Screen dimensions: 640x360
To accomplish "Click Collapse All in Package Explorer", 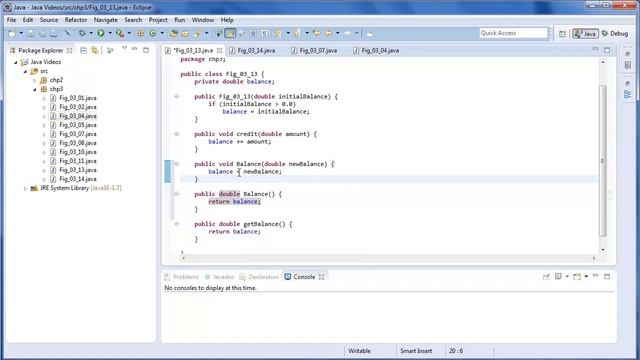I will click(x=83, y=50).
